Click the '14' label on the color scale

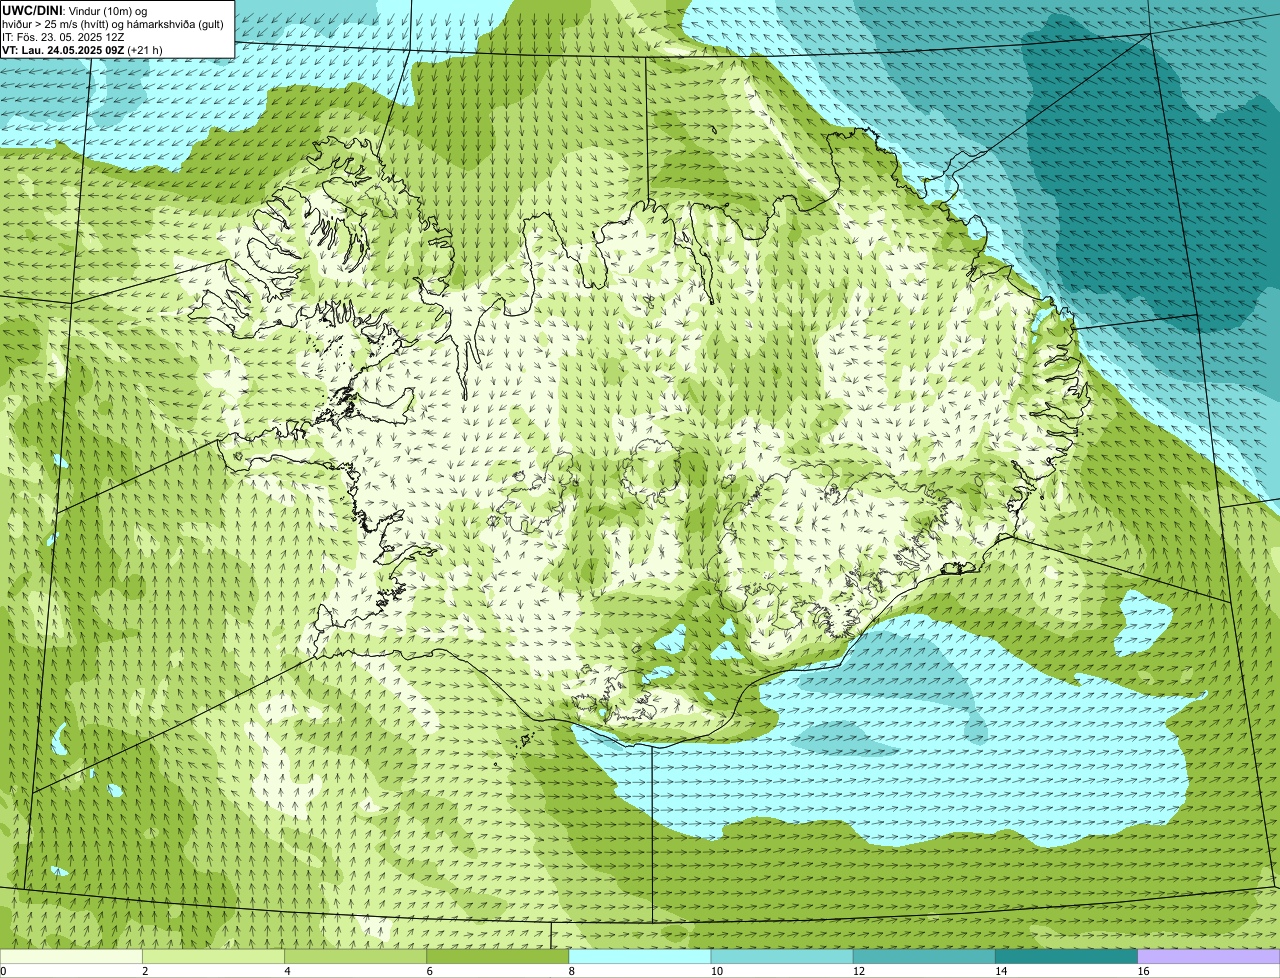1001,971
